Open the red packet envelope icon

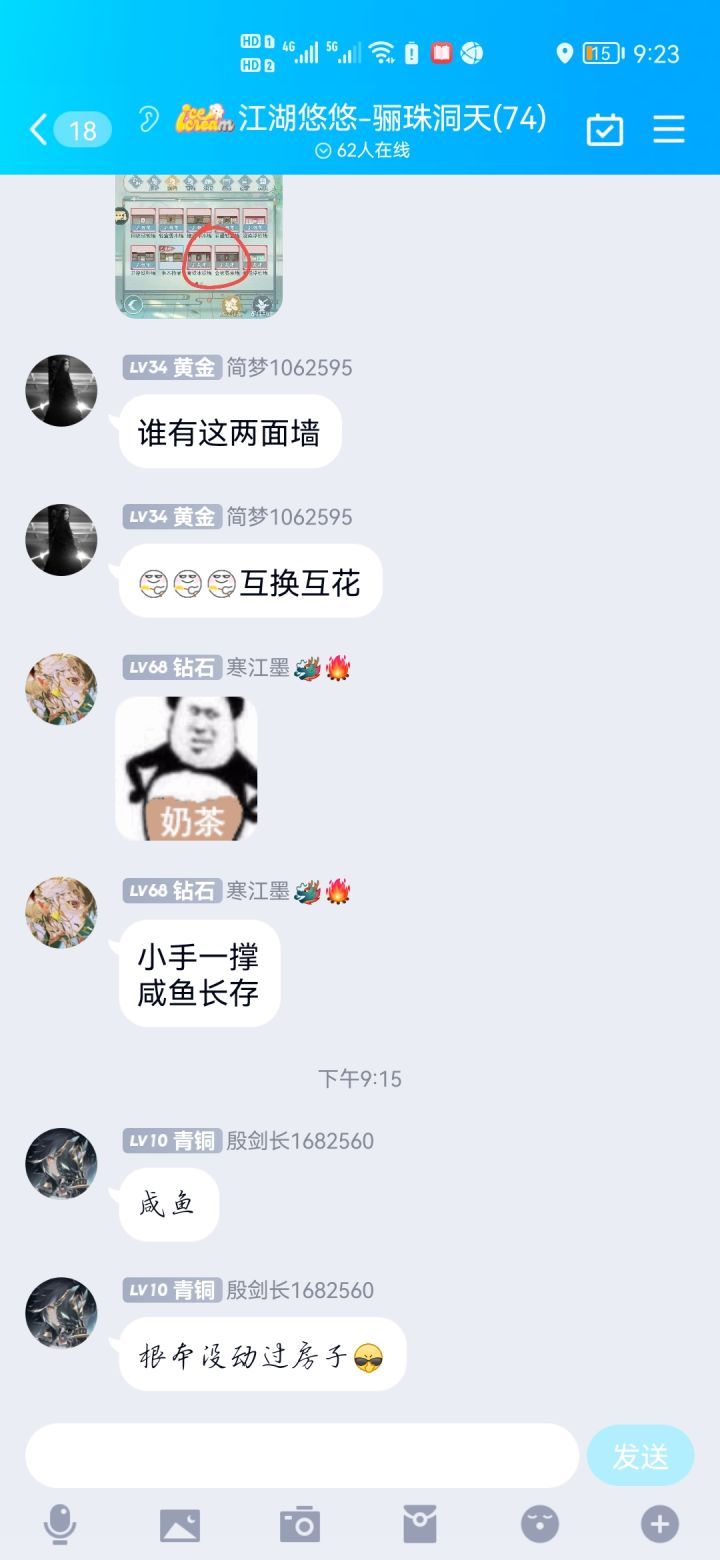pos(420,1524)
